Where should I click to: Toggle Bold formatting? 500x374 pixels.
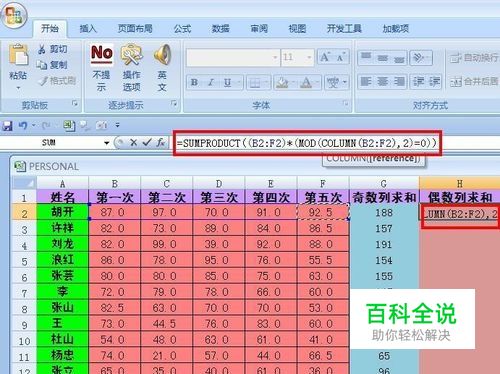[195, 82]
